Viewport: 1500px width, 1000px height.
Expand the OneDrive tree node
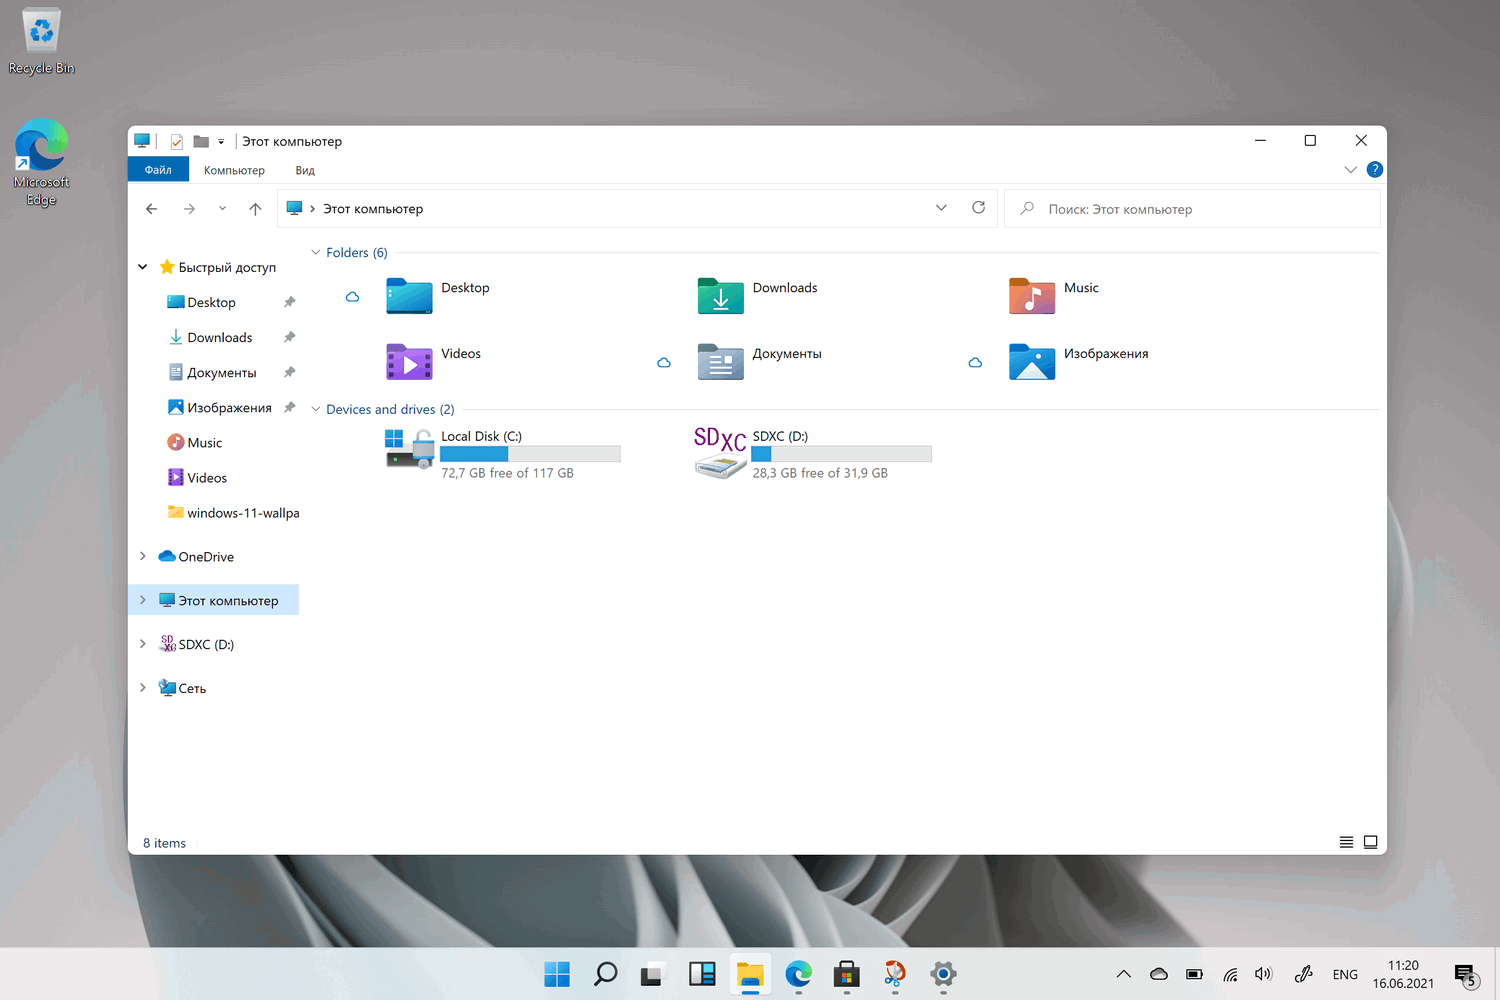(x=142, y=556)
